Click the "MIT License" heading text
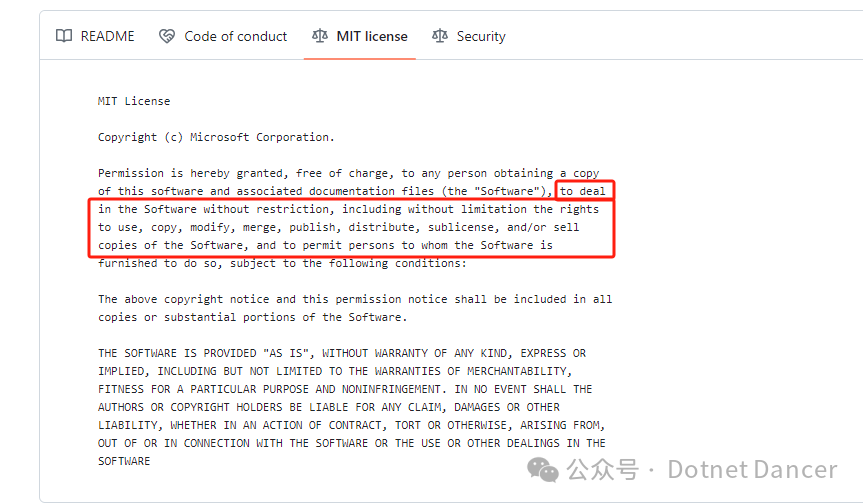The width and height of the screenshot is (863, 504). [134, 101]
